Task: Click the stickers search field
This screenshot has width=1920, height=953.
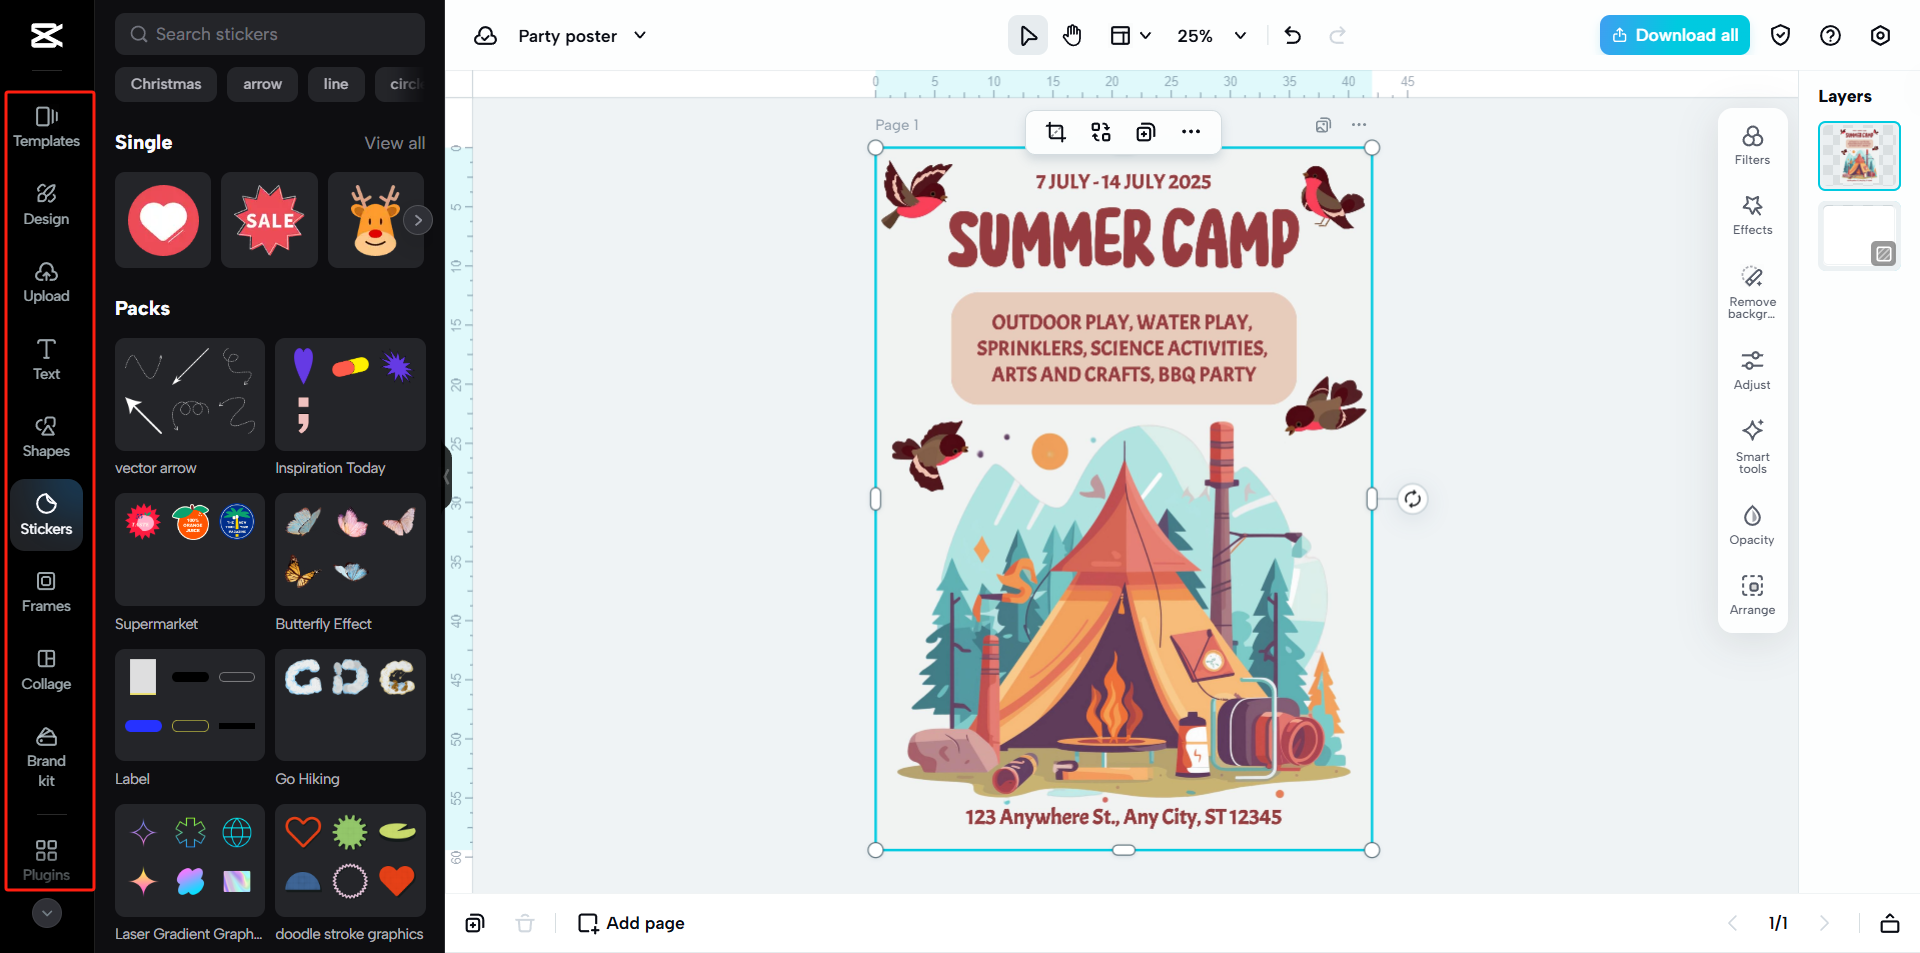Action: coord(269,33)
